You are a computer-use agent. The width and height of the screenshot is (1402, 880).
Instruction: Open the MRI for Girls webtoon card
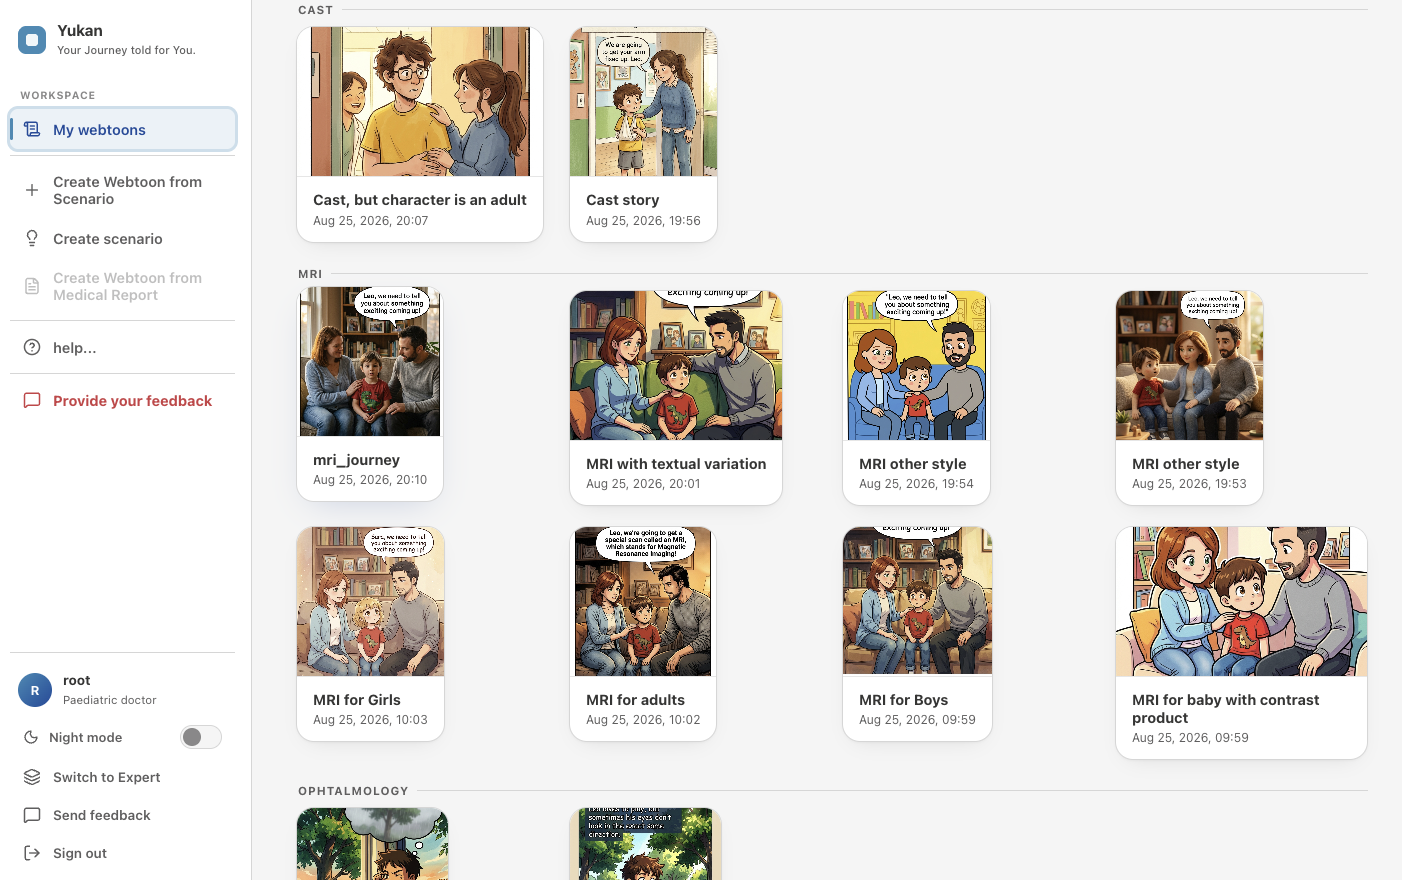[x=370, y=634]
